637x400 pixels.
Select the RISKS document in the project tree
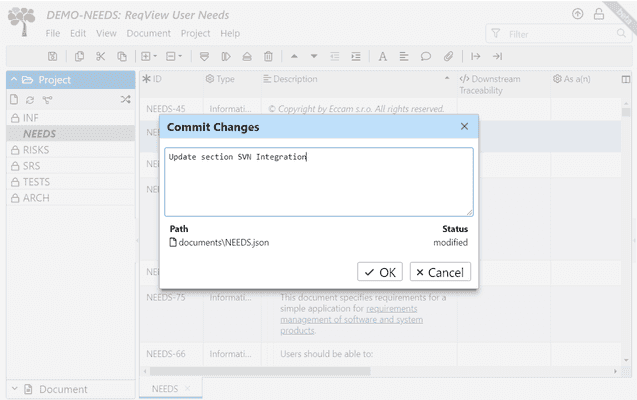tap(36, 150)
